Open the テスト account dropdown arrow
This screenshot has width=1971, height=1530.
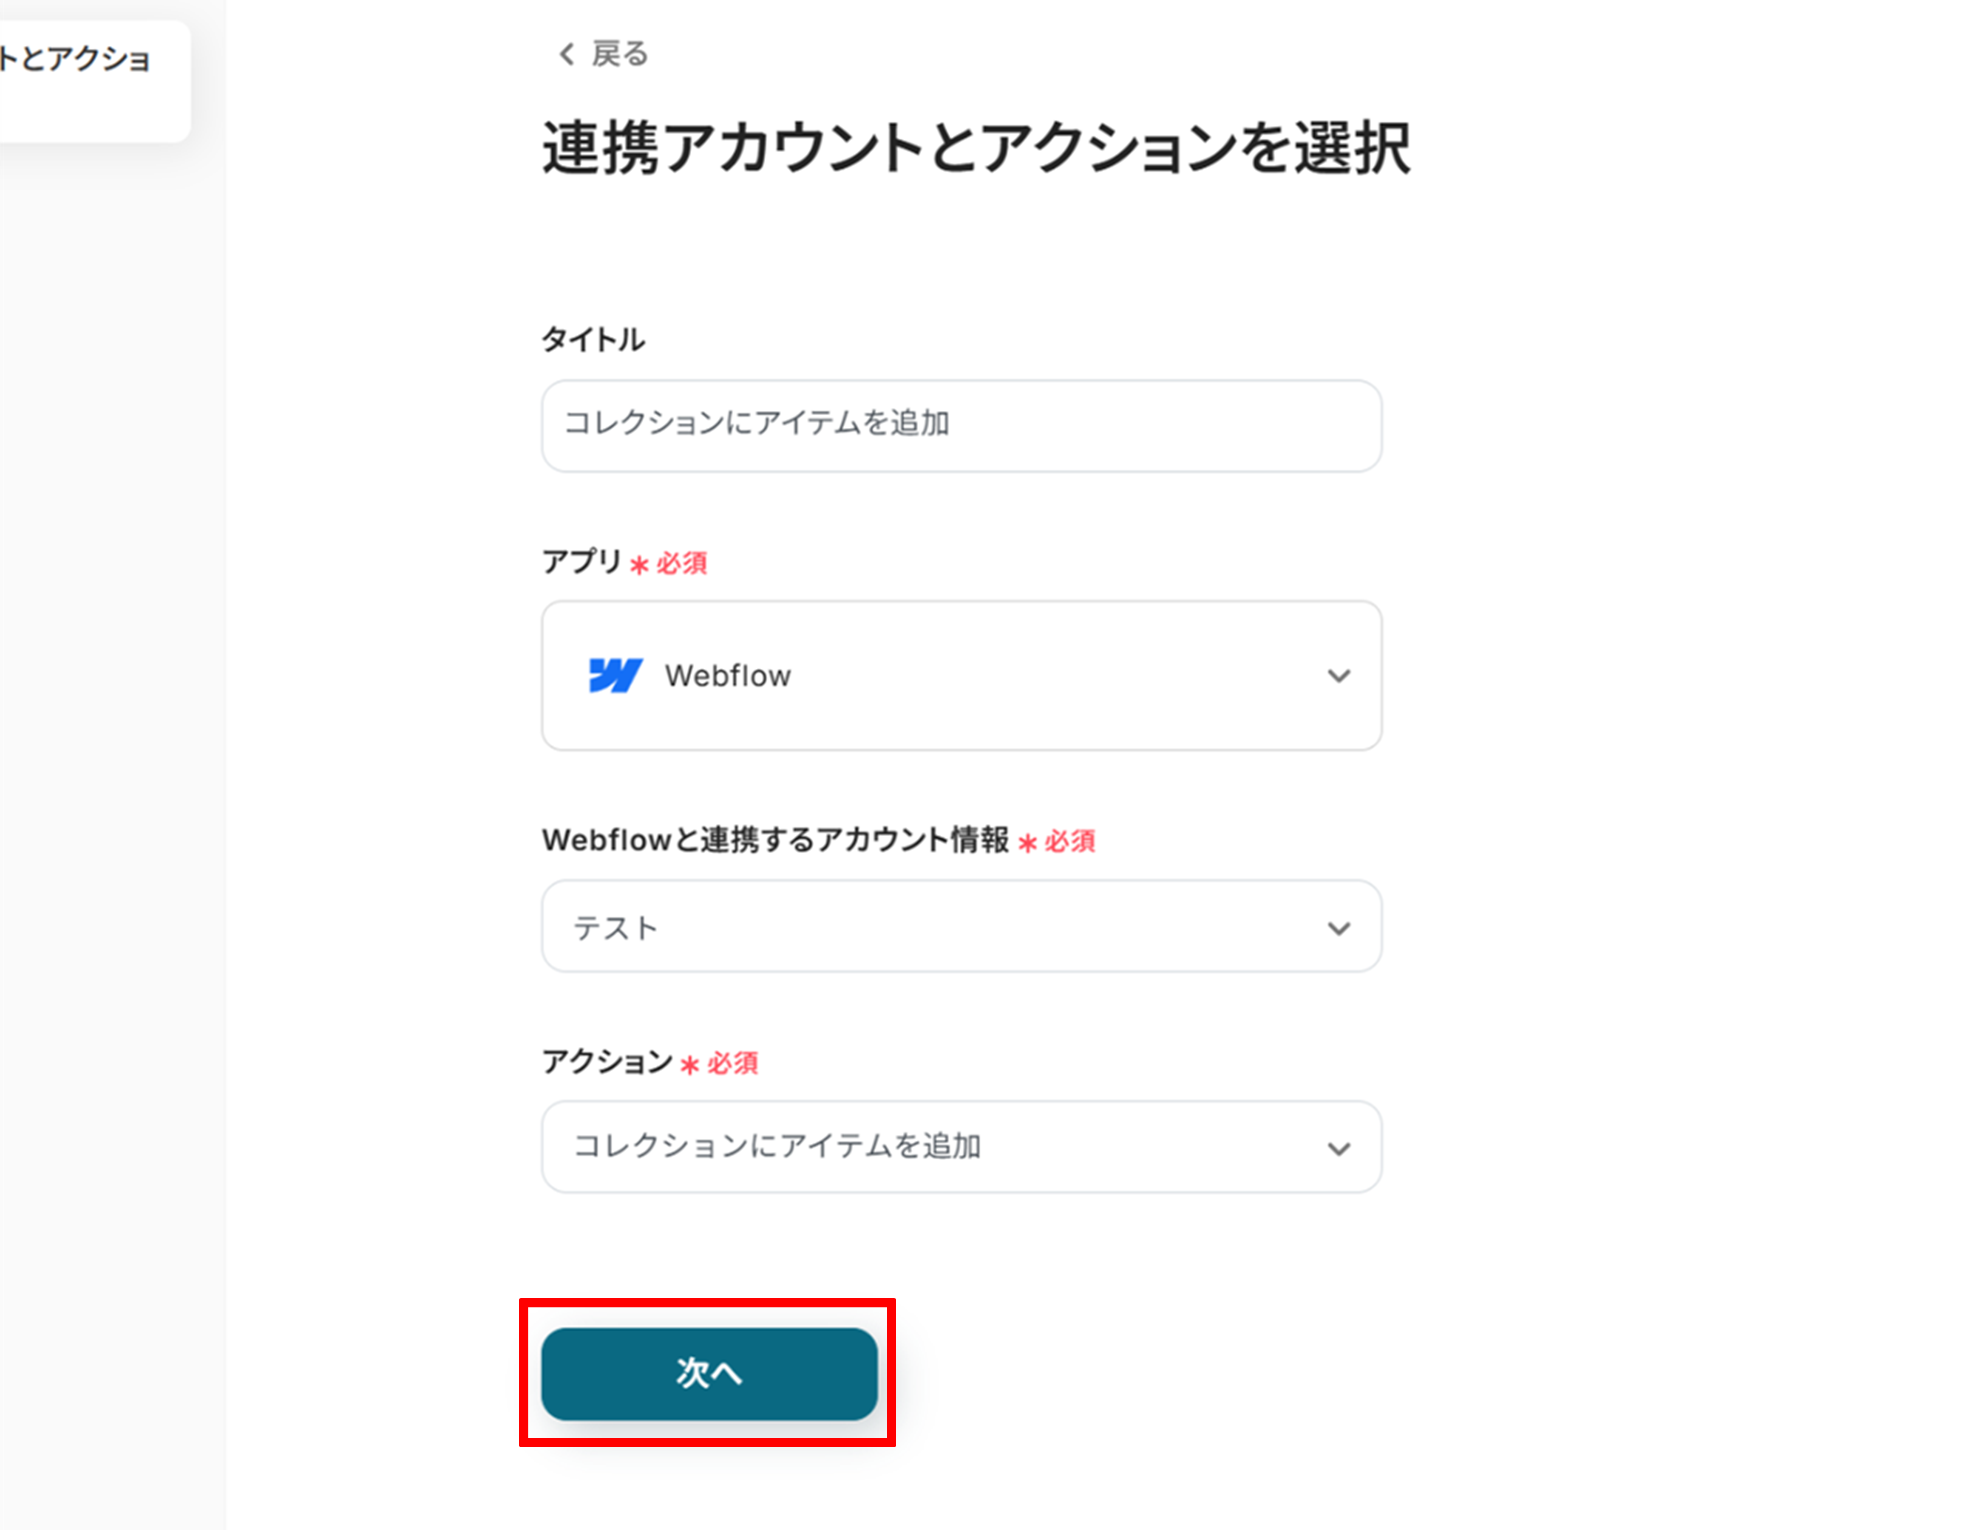click(x=1338, y=928)
